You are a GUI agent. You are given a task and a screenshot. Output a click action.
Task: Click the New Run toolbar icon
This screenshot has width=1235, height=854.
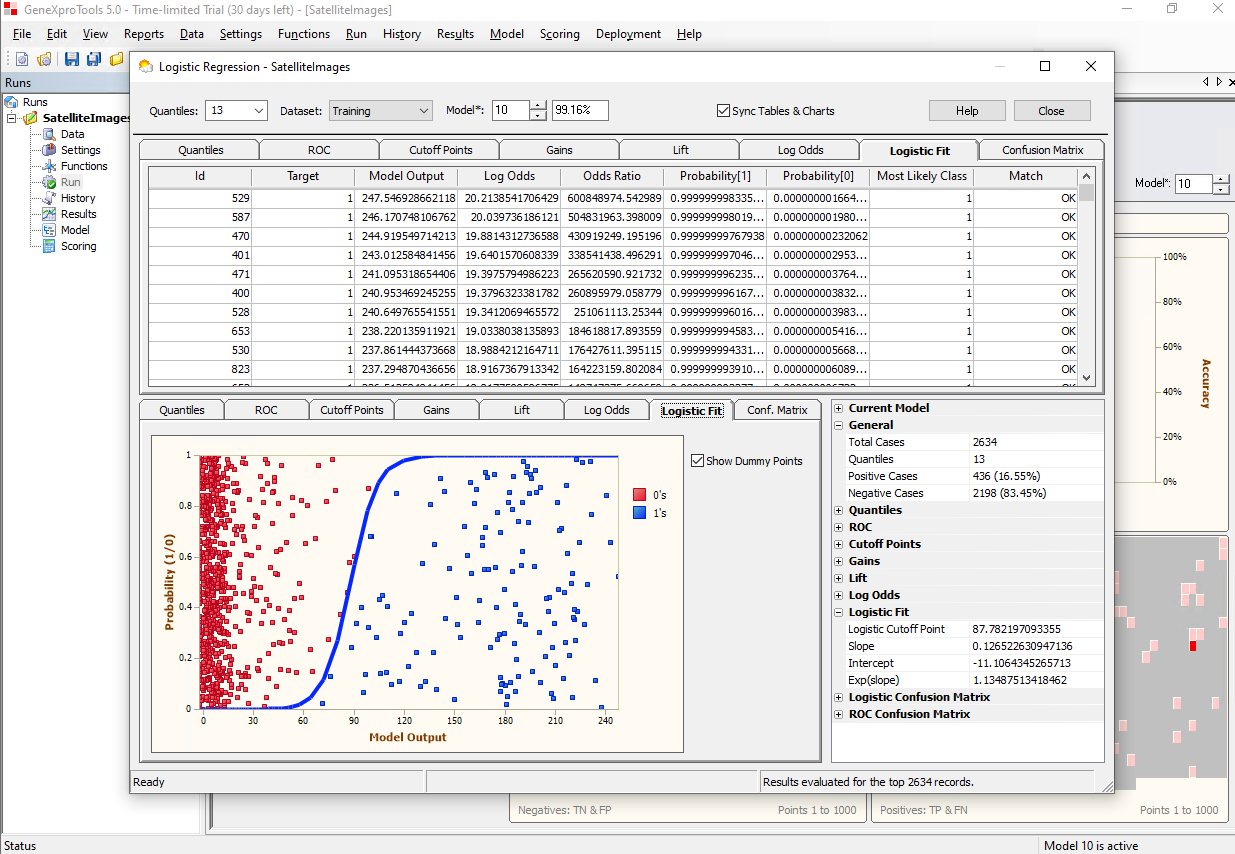(x=22, y=59)
